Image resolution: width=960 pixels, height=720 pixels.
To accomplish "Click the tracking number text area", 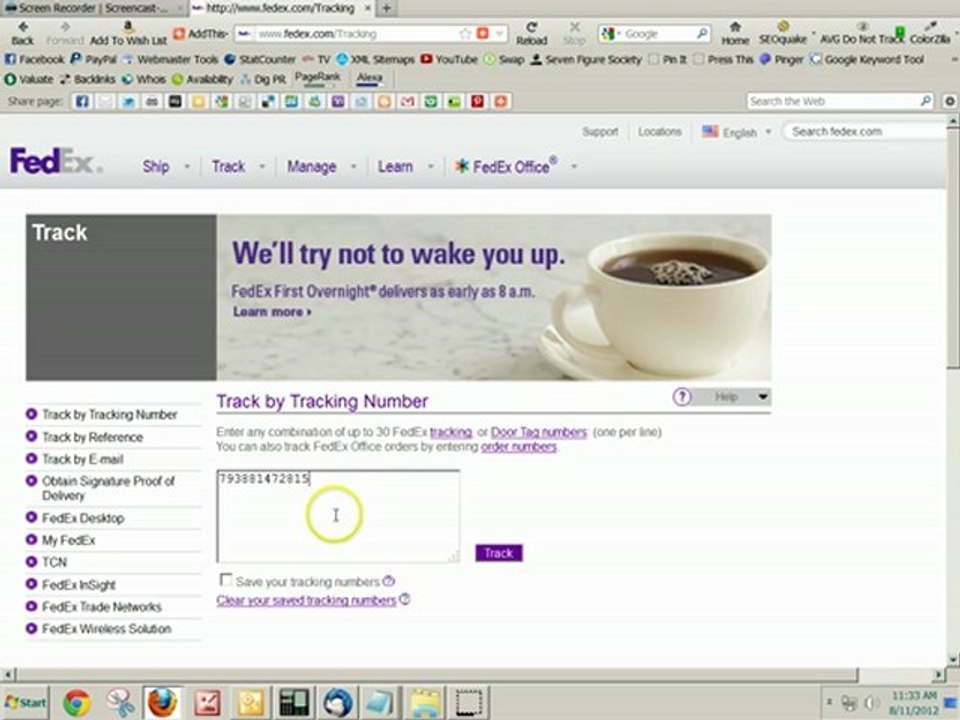I will pos(338,517).
